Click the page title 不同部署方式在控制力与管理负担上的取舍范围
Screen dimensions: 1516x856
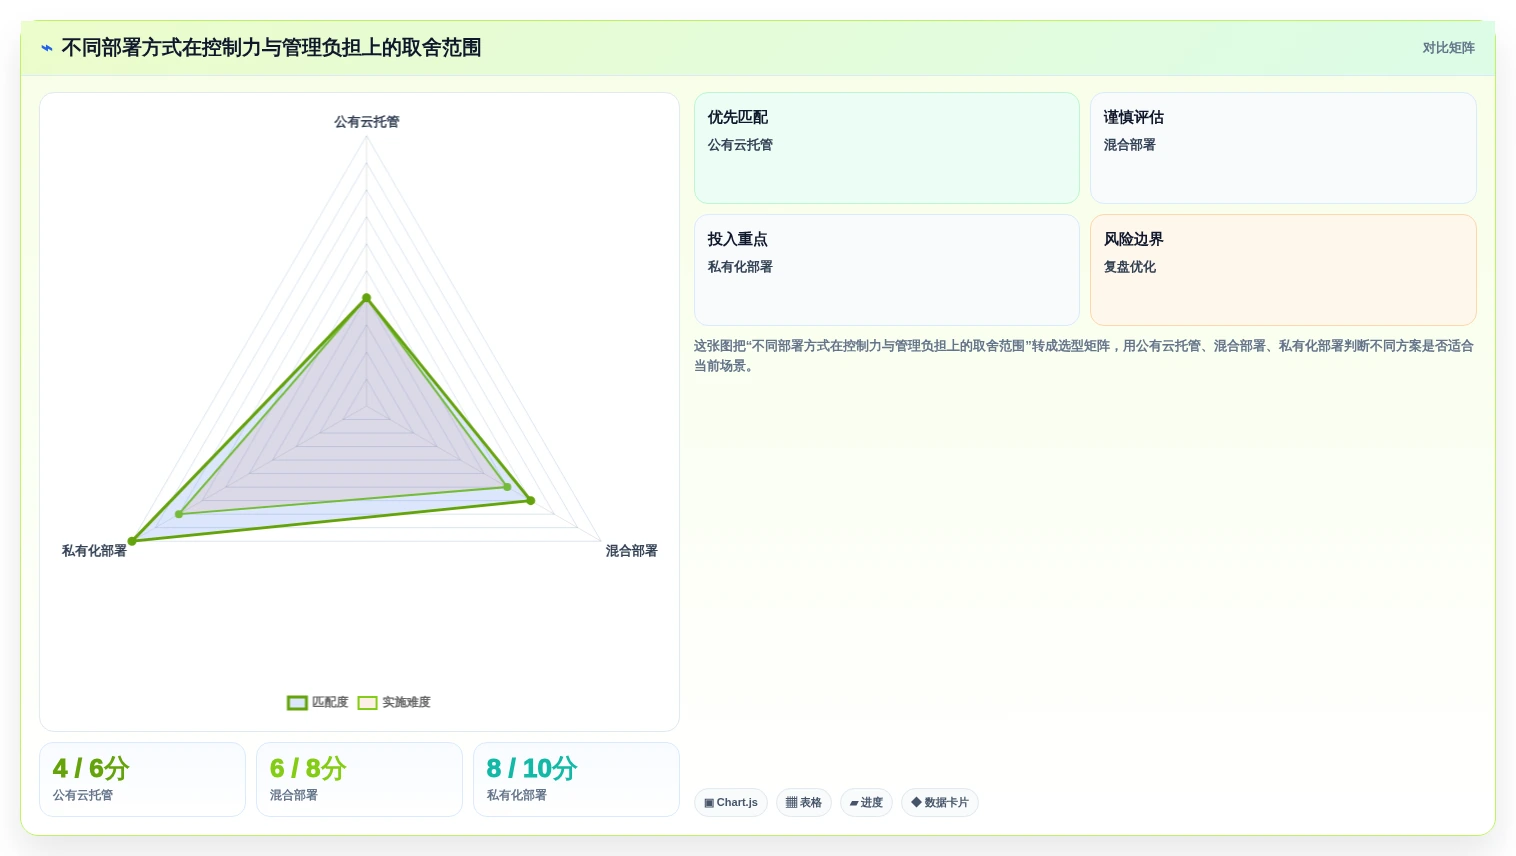tap(271, 48)
